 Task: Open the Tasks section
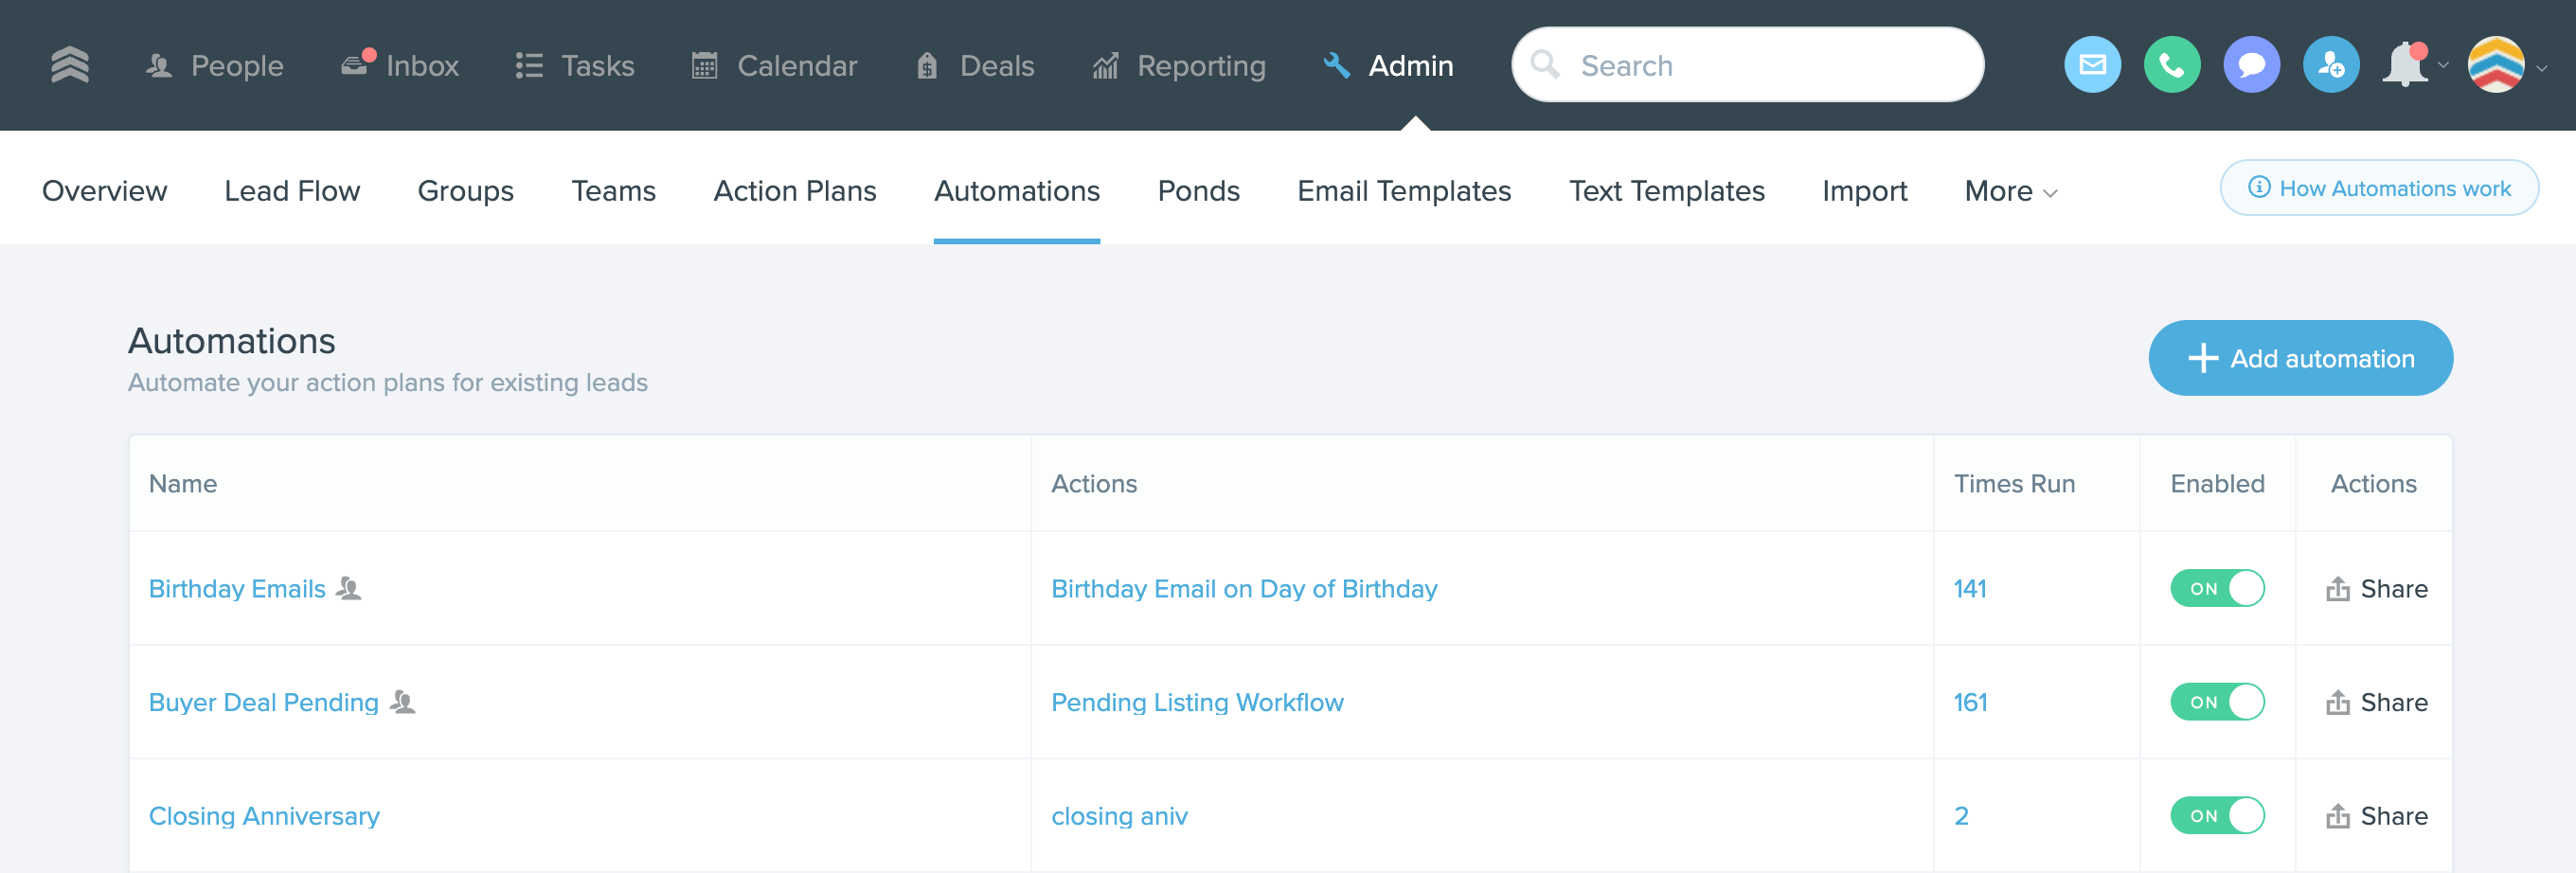coord(575,66)
